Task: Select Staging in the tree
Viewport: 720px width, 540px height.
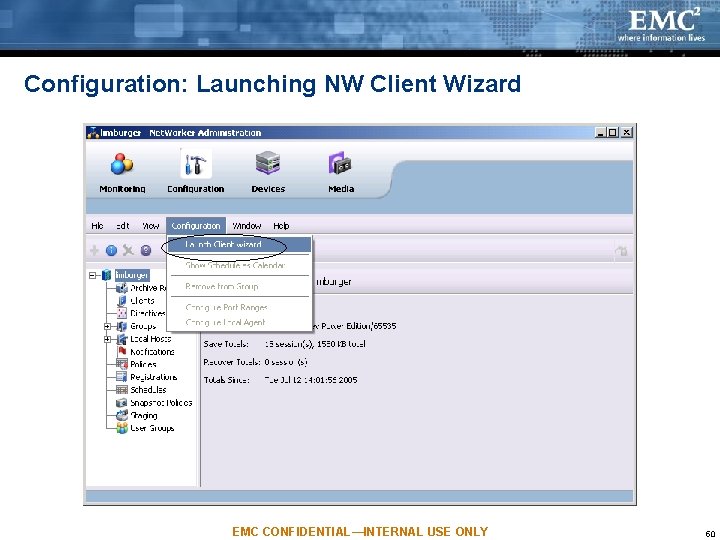Action: pyautogui.click(x=144, y=416)
